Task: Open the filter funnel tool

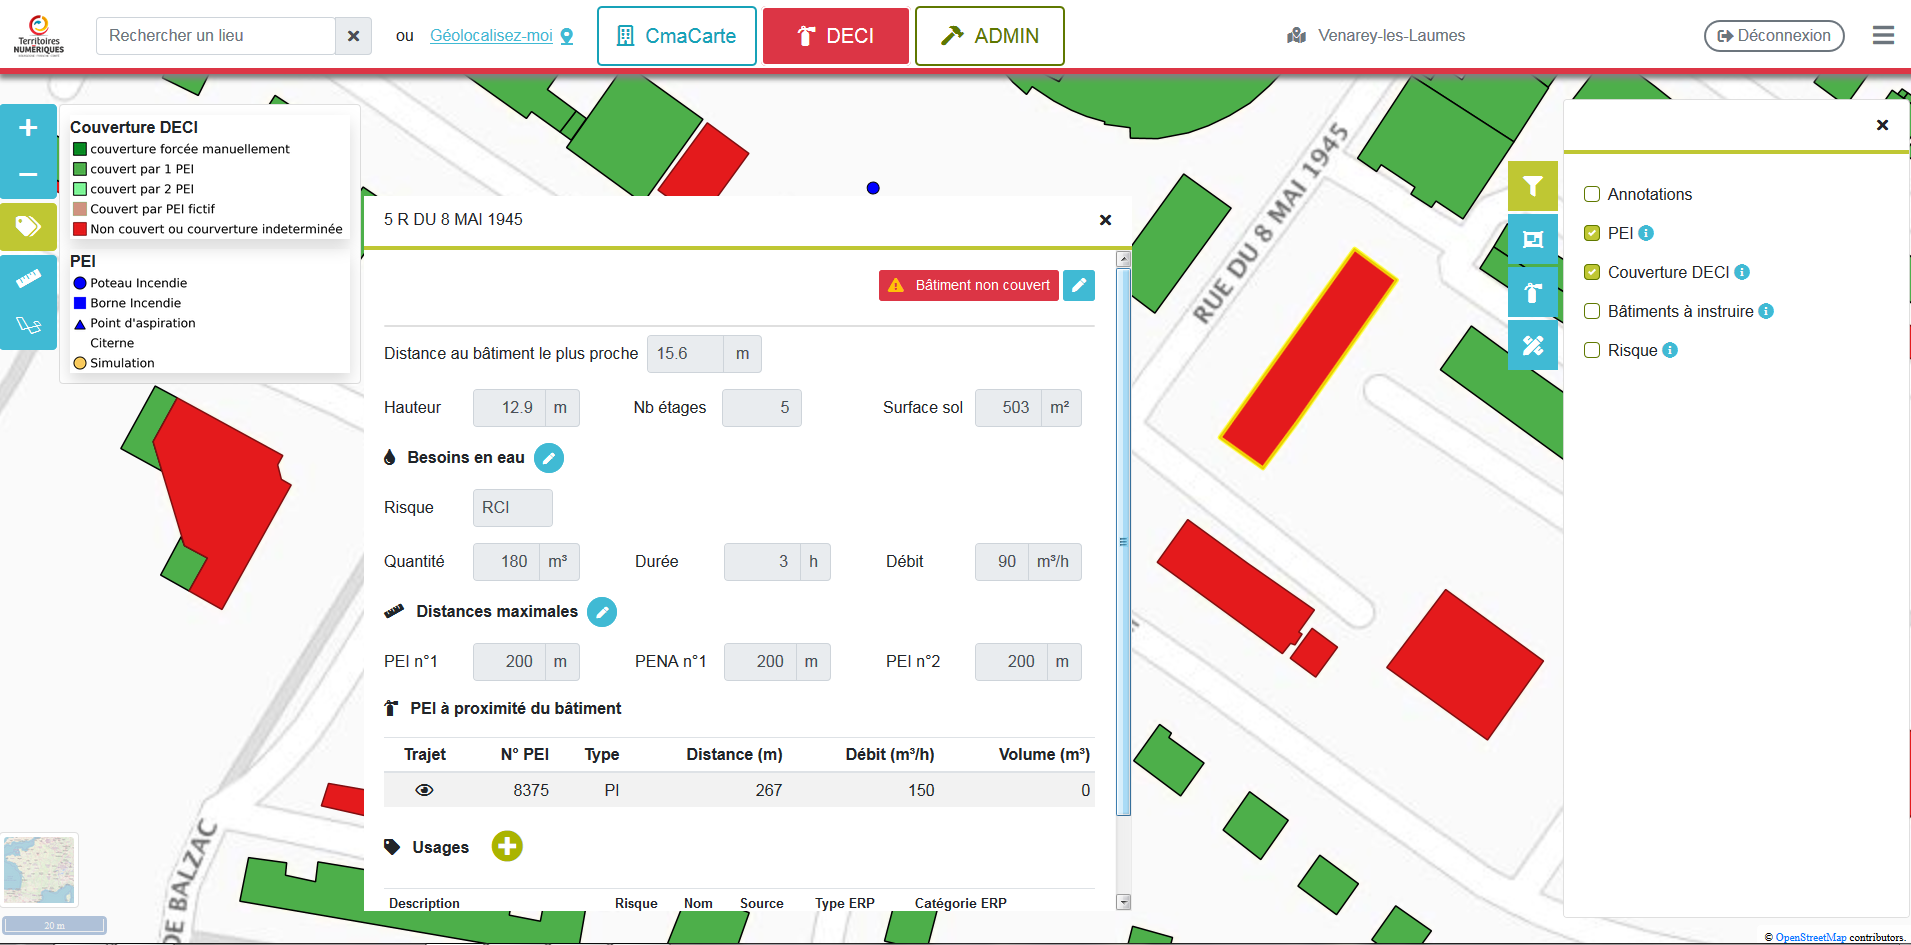Action: pos(1532,186)
